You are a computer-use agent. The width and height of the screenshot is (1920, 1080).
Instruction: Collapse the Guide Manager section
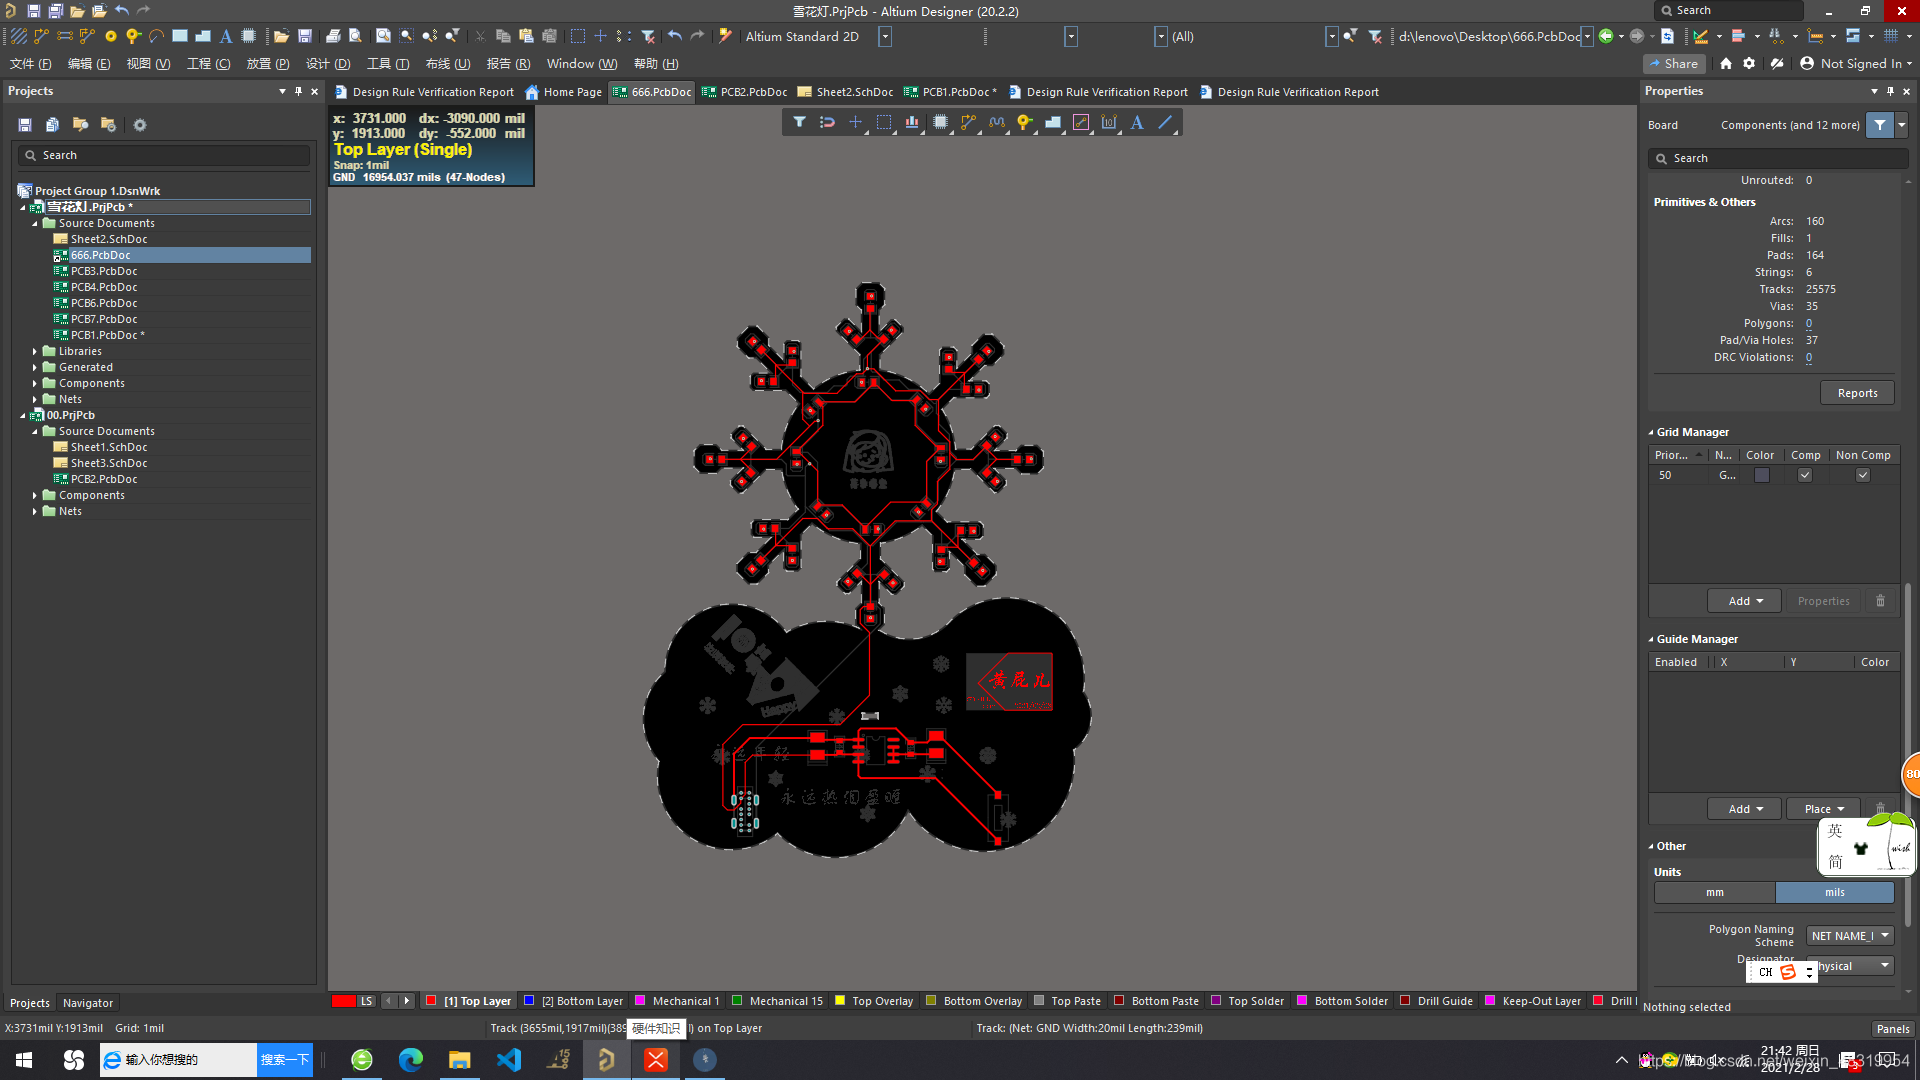(1651, 640)
